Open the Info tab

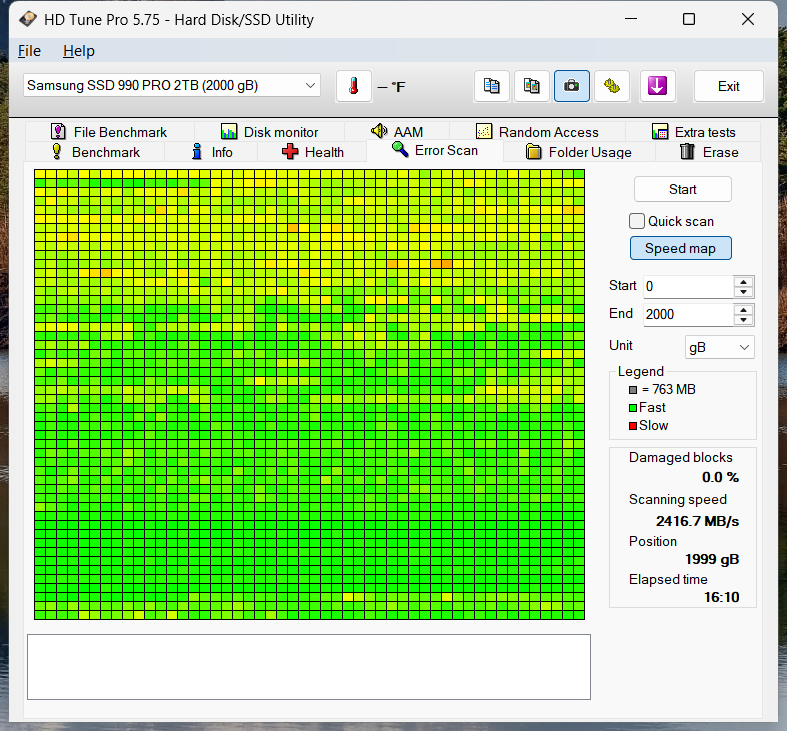(211, 152)
